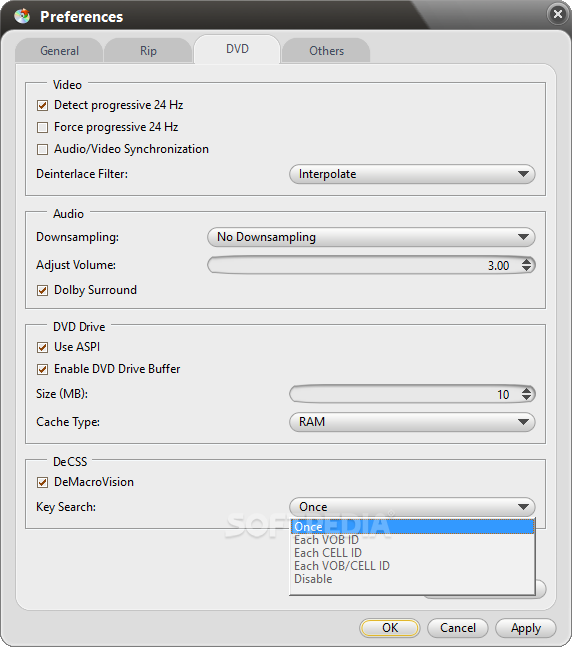Increase Size (MB) with up arrow

pos(526,390)
